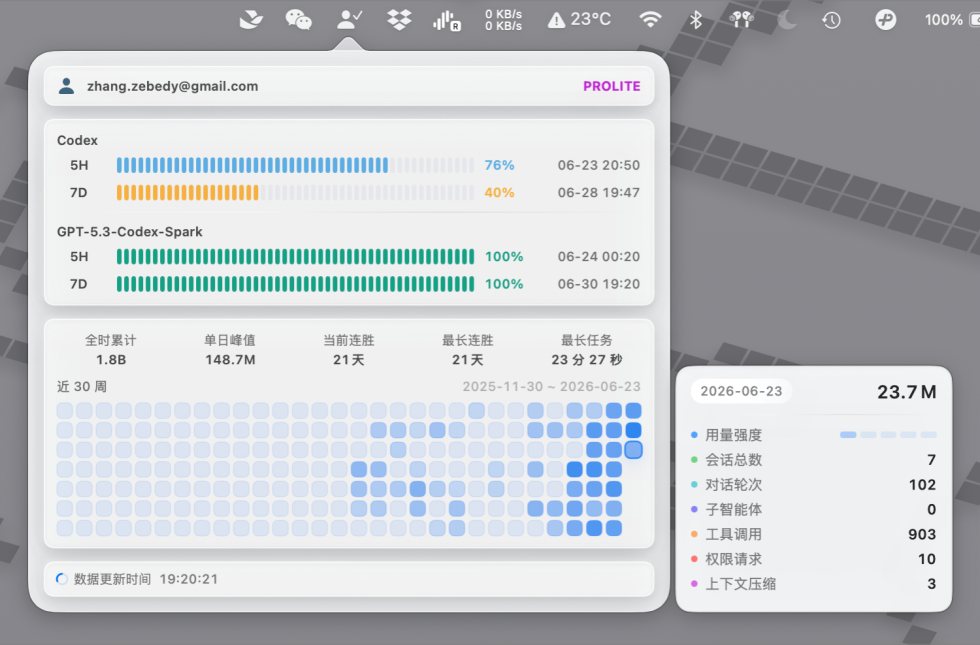Image resolution: width=980 pixels, height=645 pixels.
Task: Click the GPT-5.3-Codex-Spark 5H green bar
Action: click(295, 256)
